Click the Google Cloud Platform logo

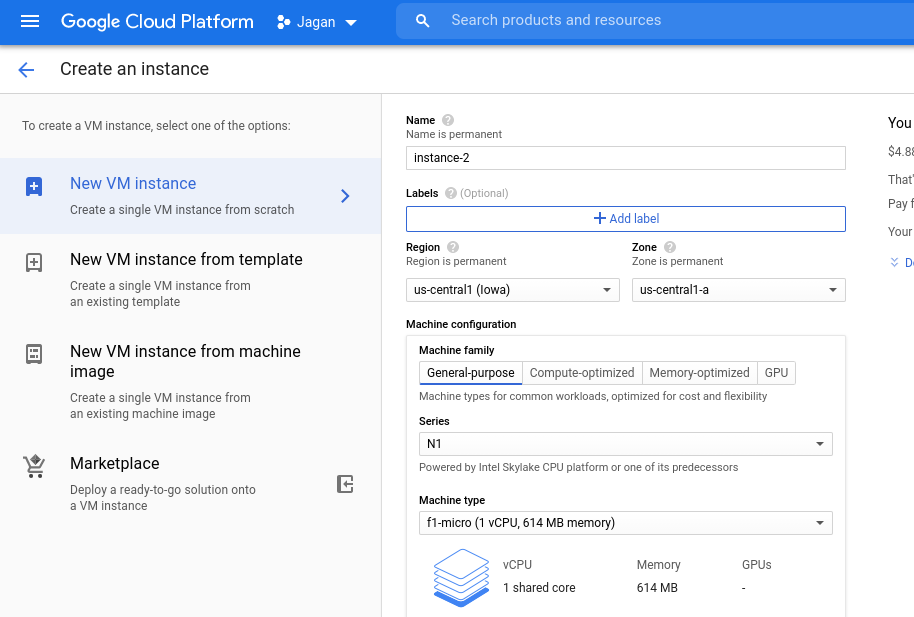[x=157, y=22]
